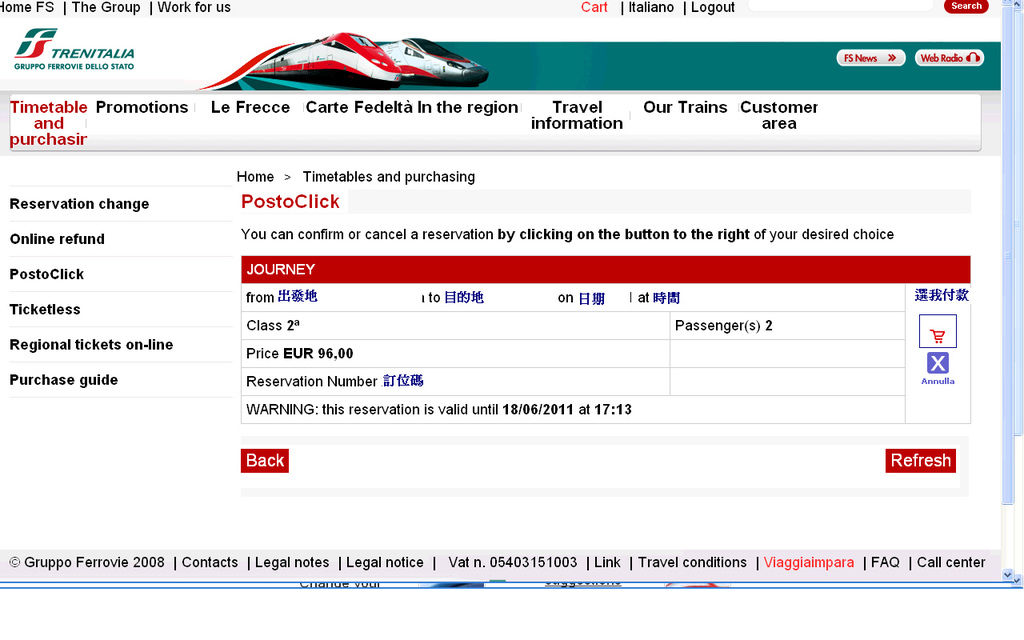Open Viaggiaimpara footer link
The width and height of the screenshot is (1024, 640).
[x=808, y=562]
